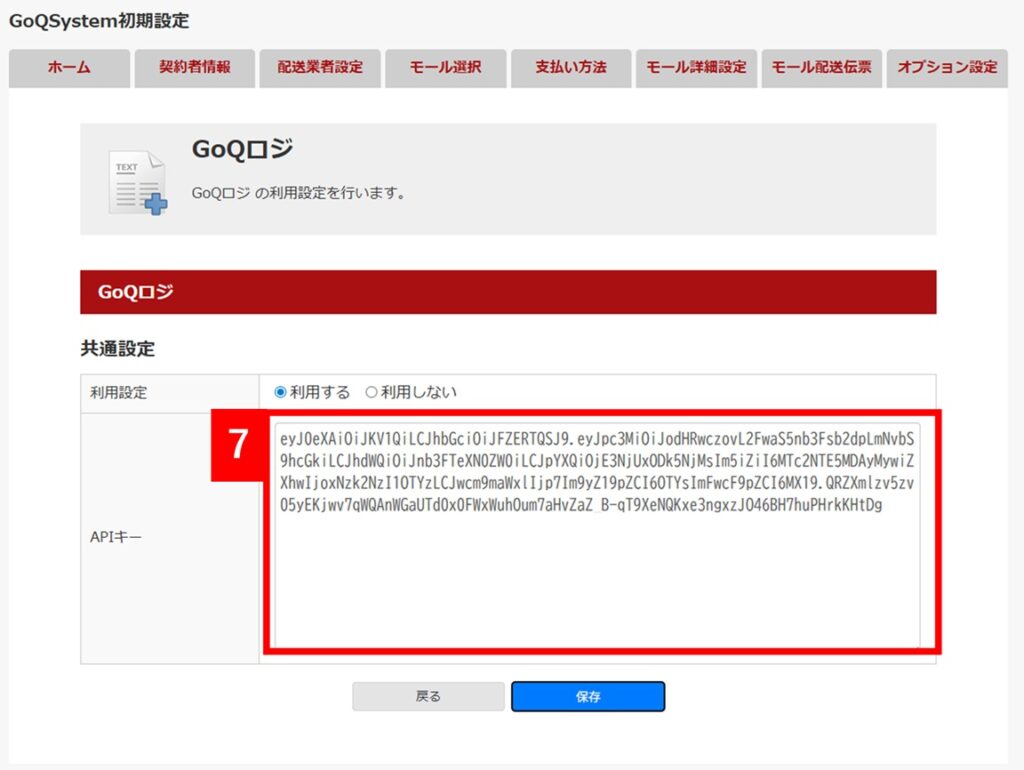Focus the APIキー text area
Image resolution: width=1024 pixels, height=770 pixels.
596,580
